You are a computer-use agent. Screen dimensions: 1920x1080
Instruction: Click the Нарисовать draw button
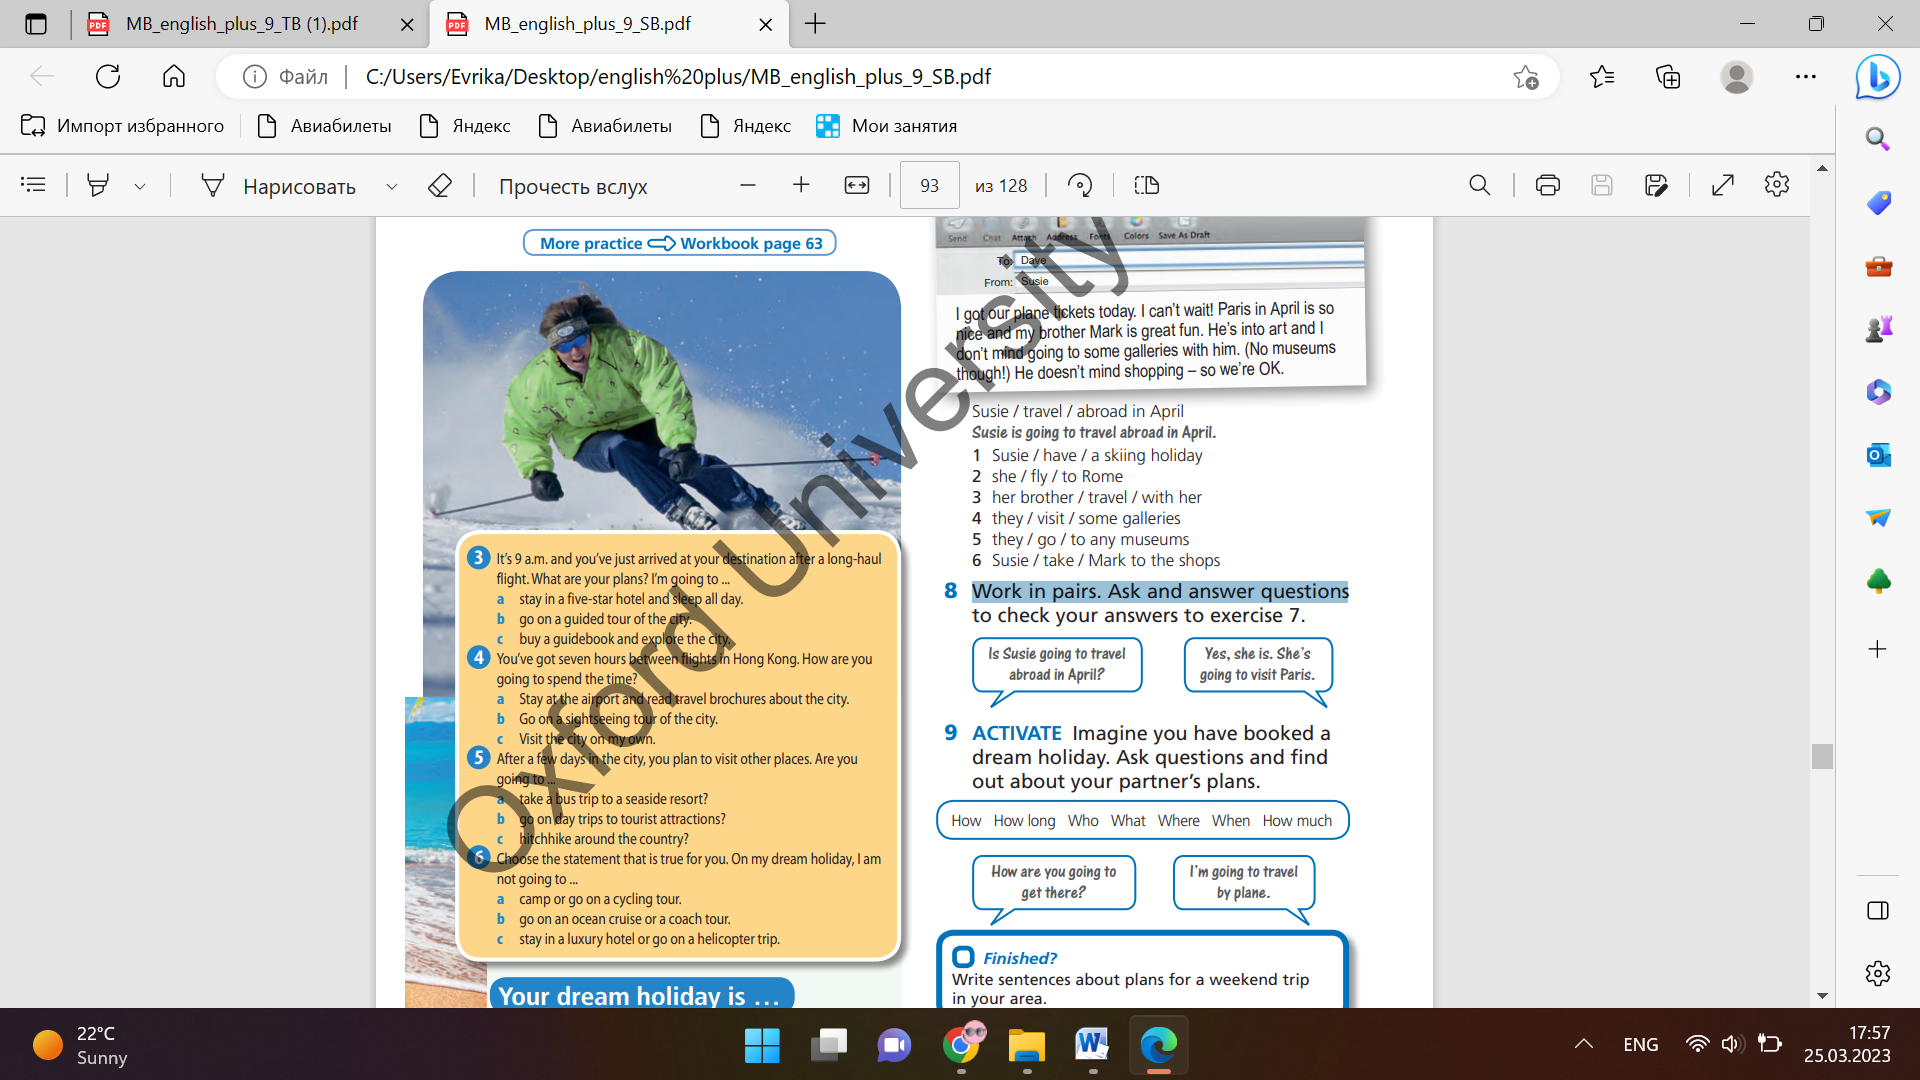279,186
